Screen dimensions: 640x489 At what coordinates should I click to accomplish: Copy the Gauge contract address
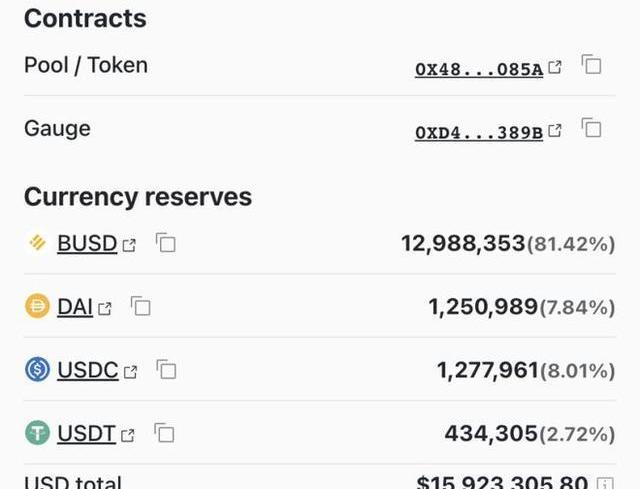click(592, 129)
